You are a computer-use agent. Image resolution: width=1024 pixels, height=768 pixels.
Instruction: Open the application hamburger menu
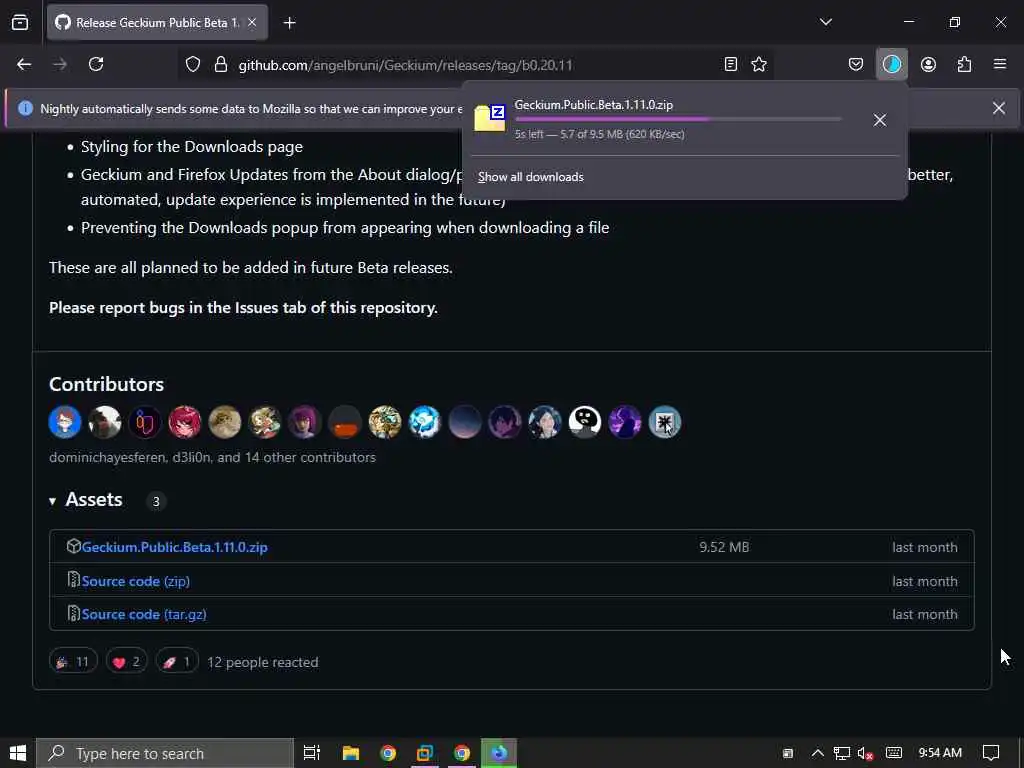click(x=1000, y=64)
